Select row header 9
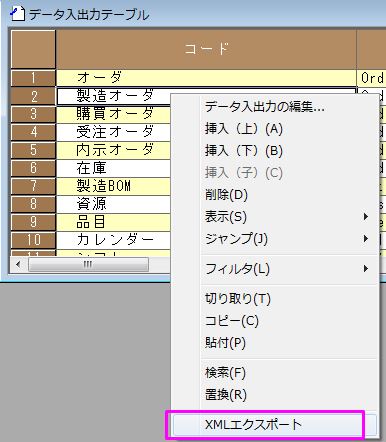 33,222
